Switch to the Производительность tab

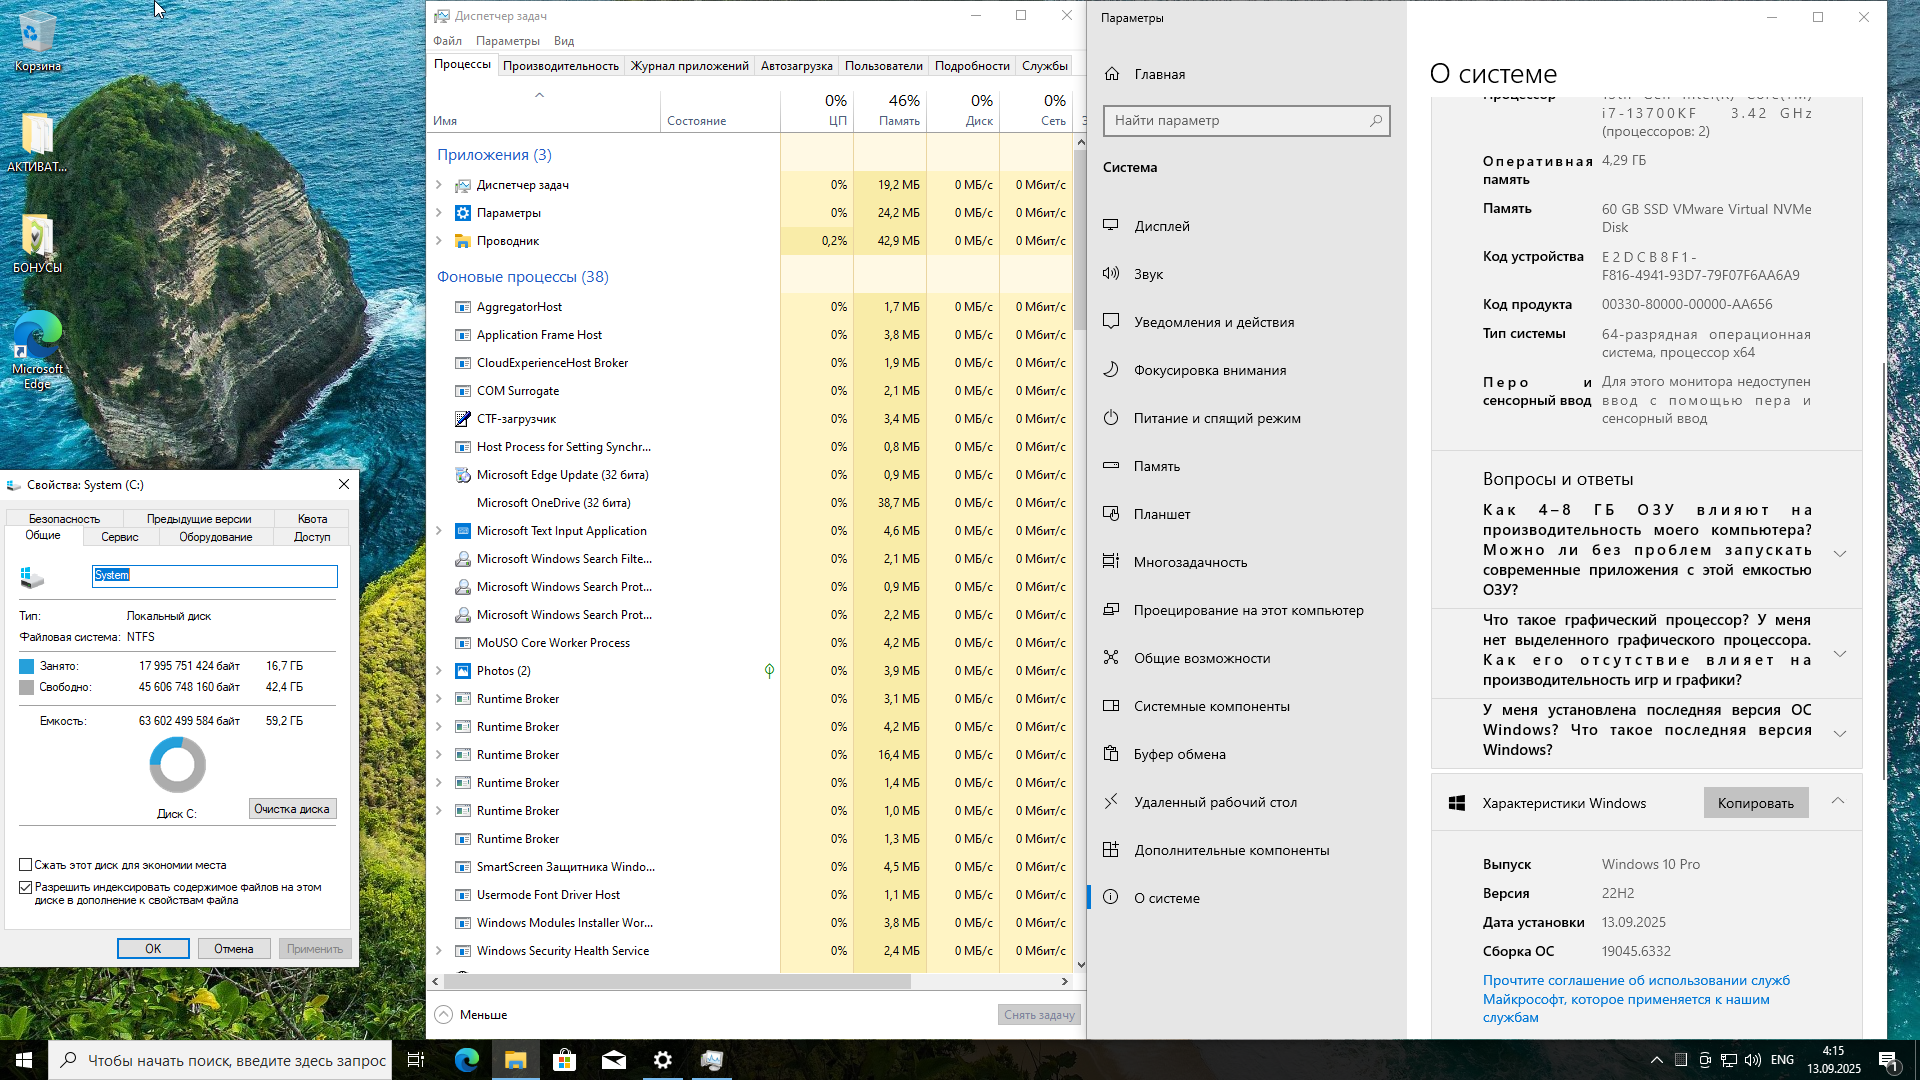tap(560, 66)
